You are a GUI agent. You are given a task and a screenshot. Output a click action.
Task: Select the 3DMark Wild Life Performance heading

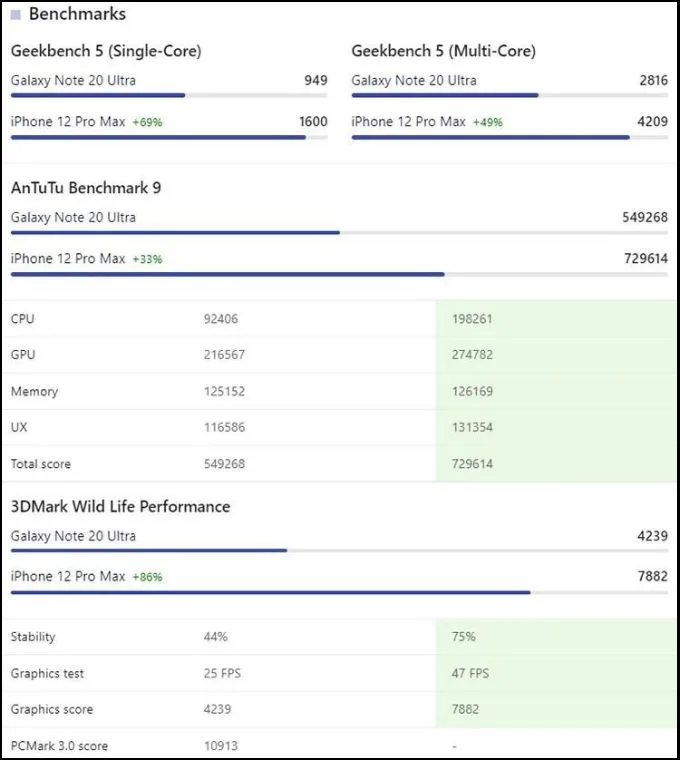120,507
